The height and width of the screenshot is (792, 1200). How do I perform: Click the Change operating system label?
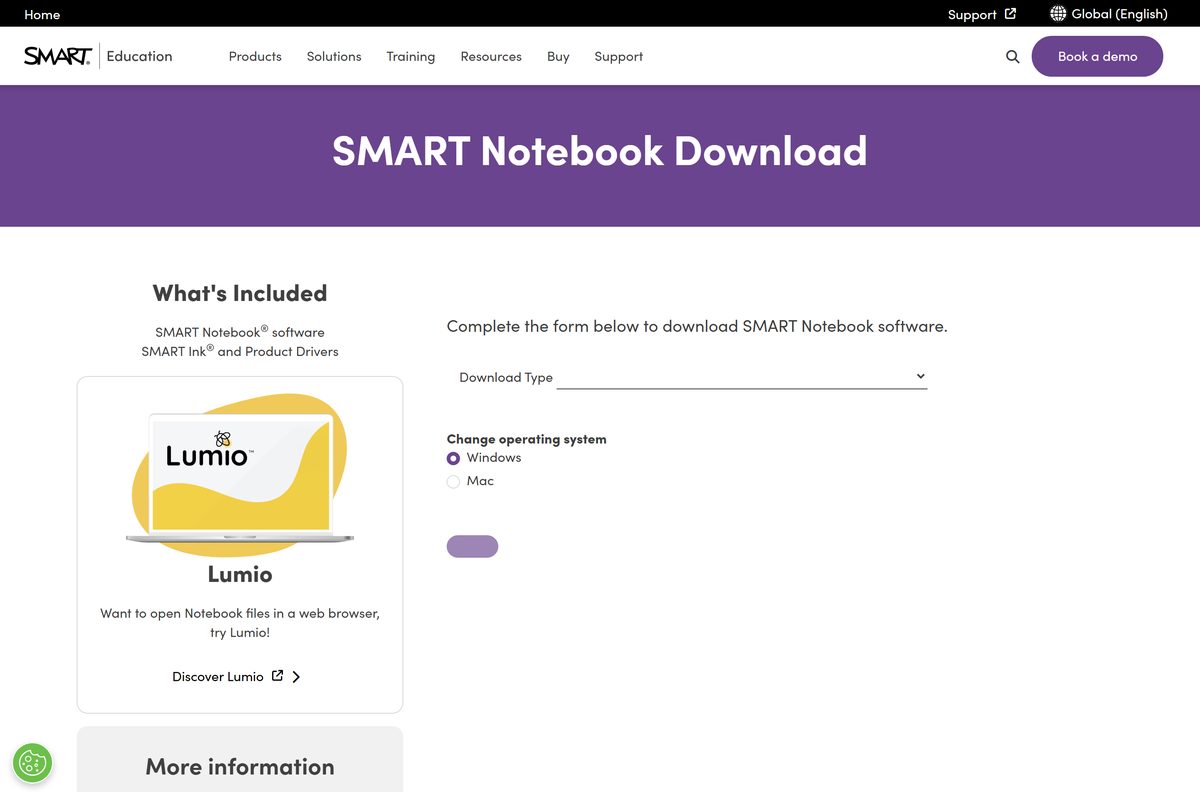[526, 439]
